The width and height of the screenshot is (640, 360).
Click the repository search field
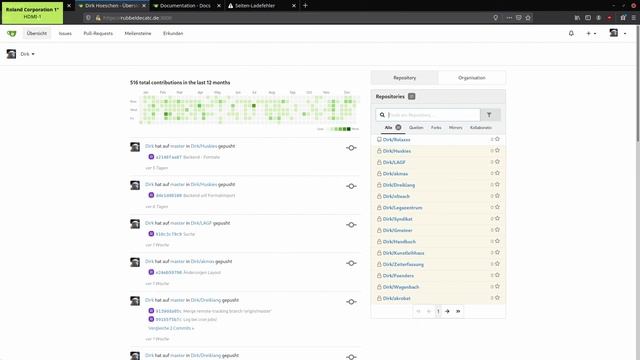point(428,115)
